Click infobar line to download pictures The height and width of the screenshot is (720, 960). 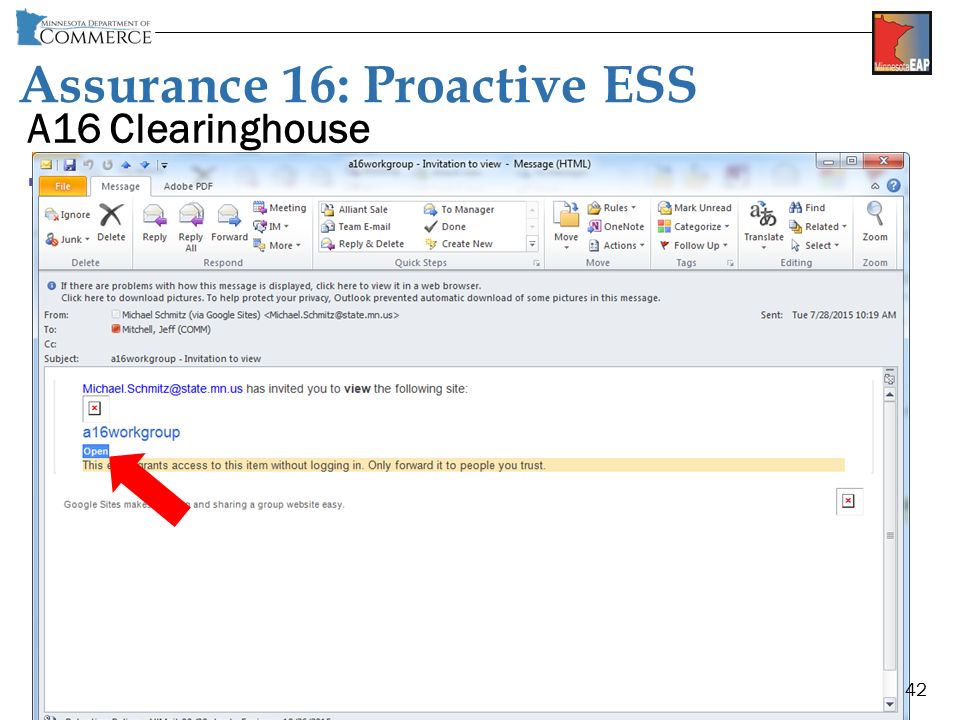(361, 298)
